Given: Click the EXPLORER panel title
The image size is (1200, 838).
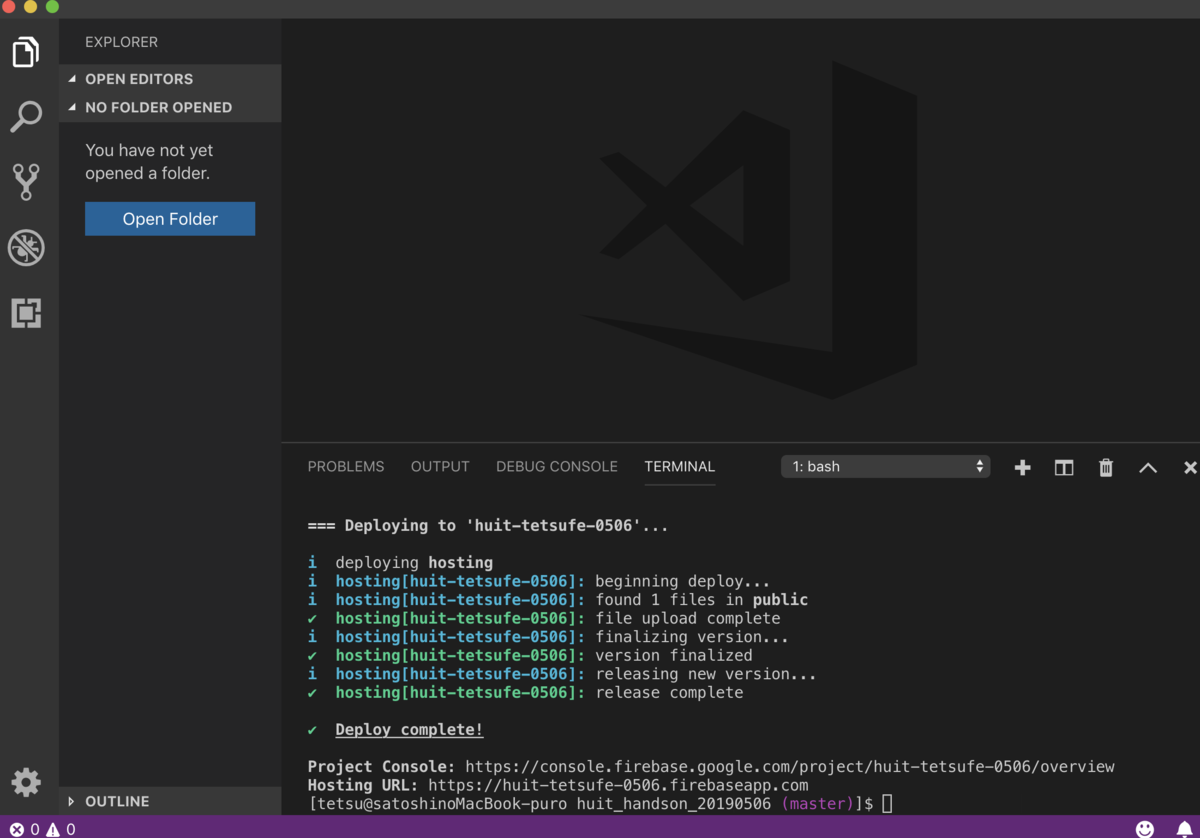Looking at the screenshot, I should click(x=122, y=42).
